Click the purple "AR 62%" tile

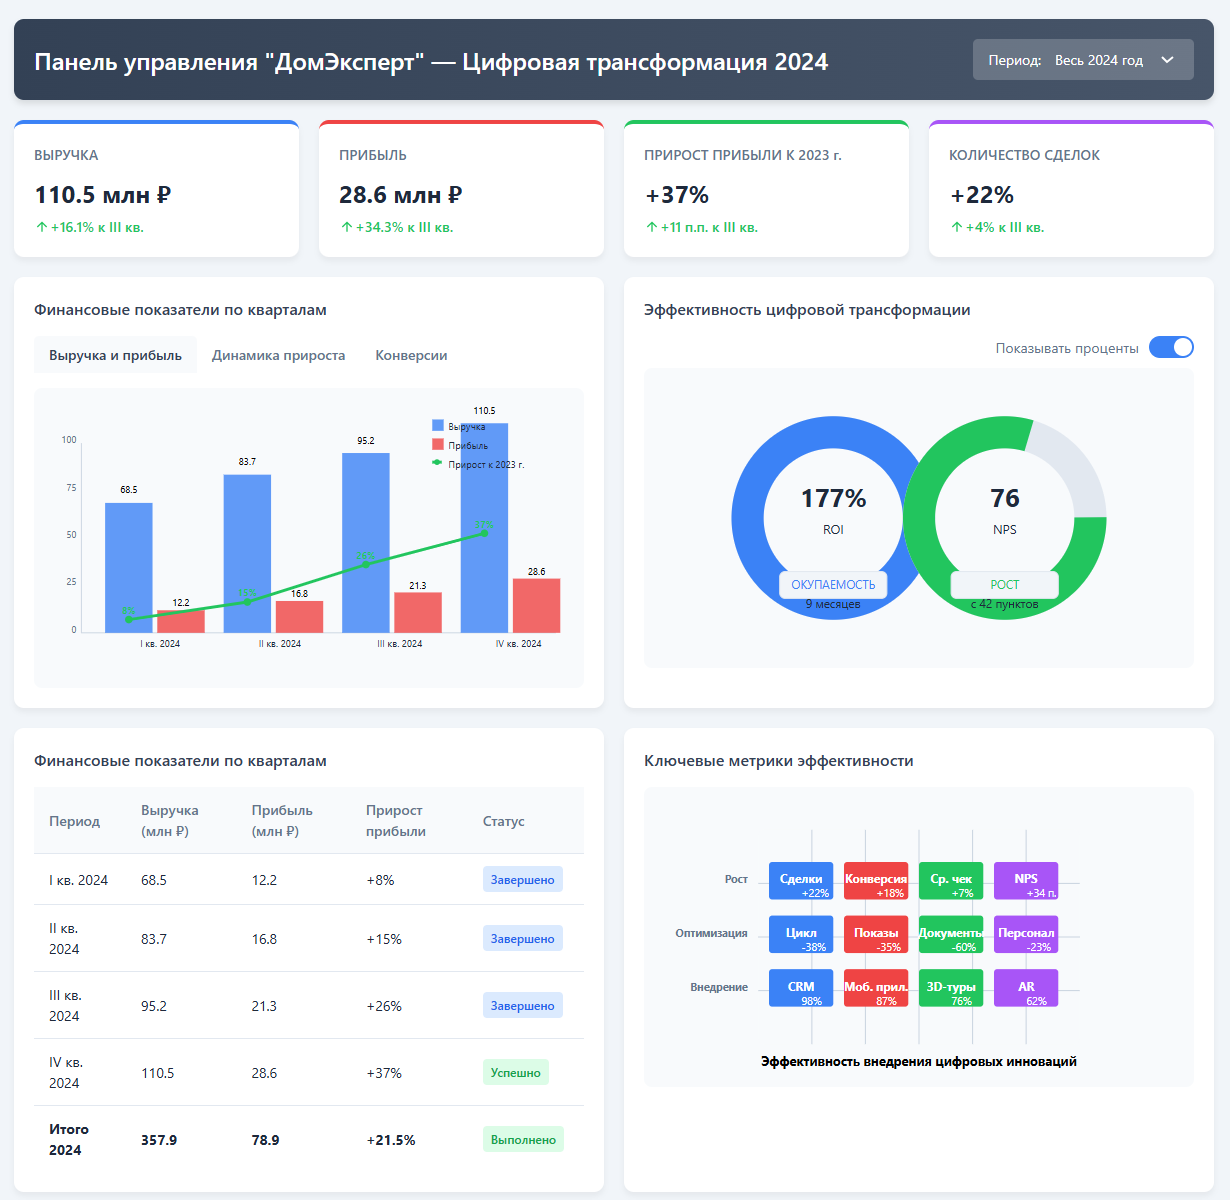pos(1026,988)
